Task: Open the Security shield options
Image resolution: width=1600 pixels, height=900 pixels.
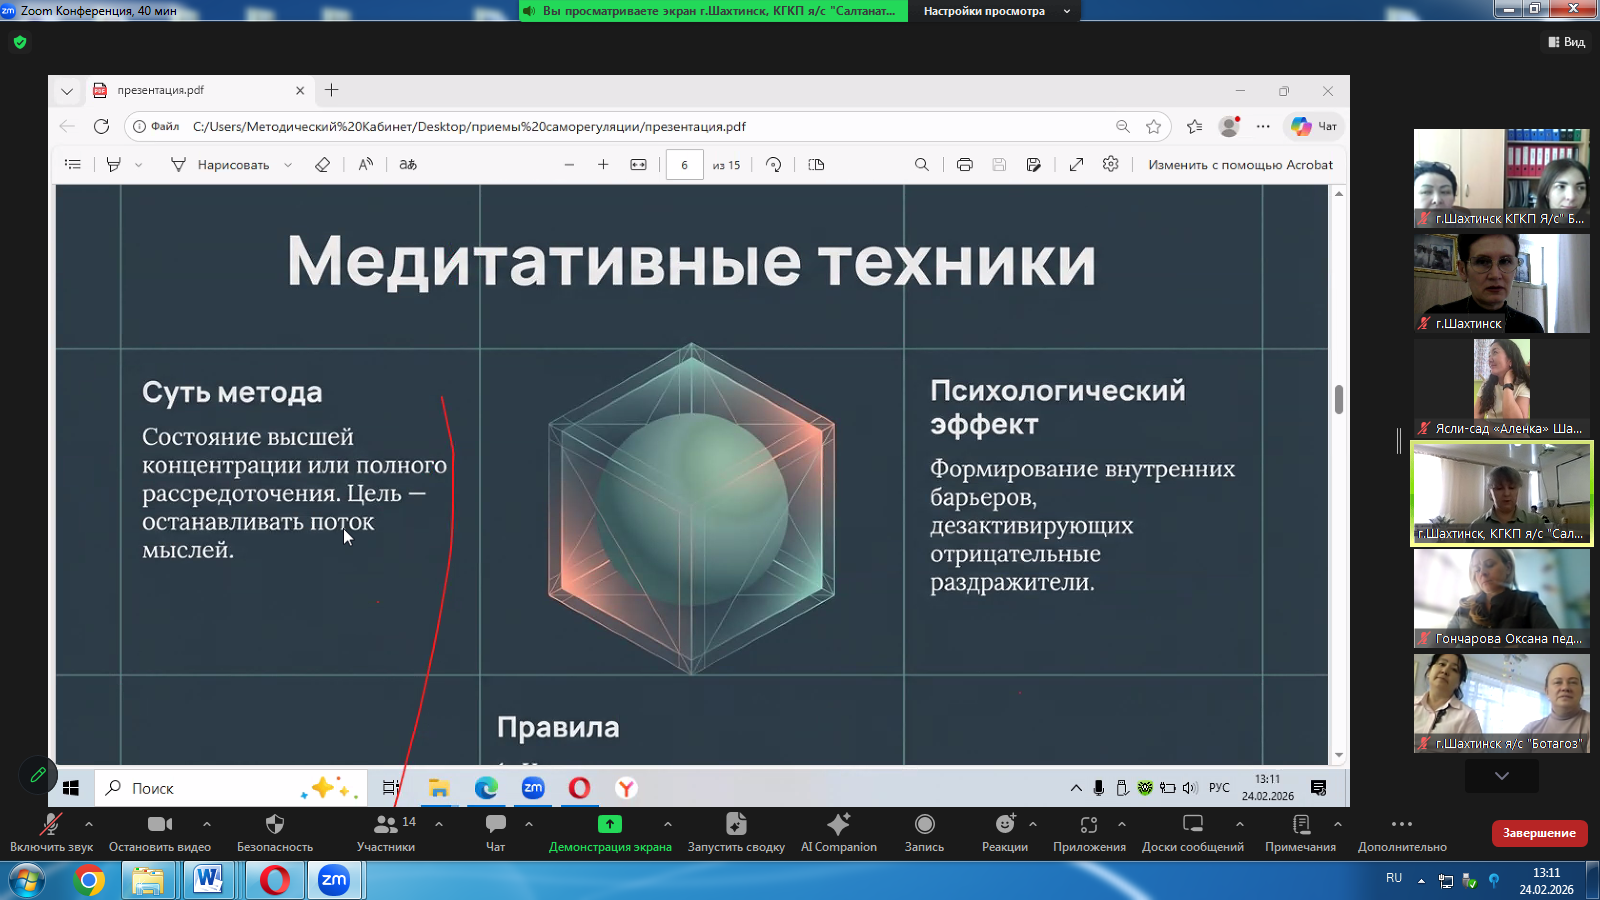Action: pos(274,832)
